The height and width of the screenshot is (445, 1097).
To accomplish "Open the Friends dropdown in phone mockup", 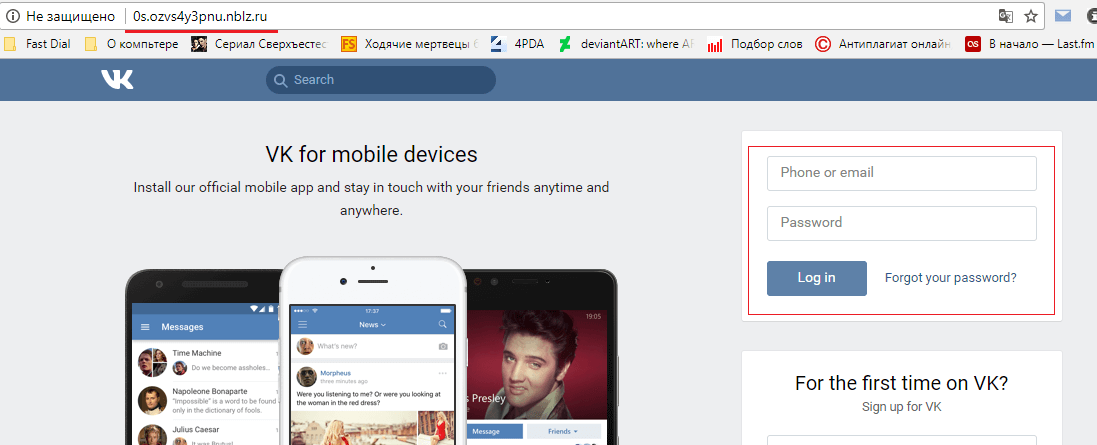I will [x=564, y=431].
